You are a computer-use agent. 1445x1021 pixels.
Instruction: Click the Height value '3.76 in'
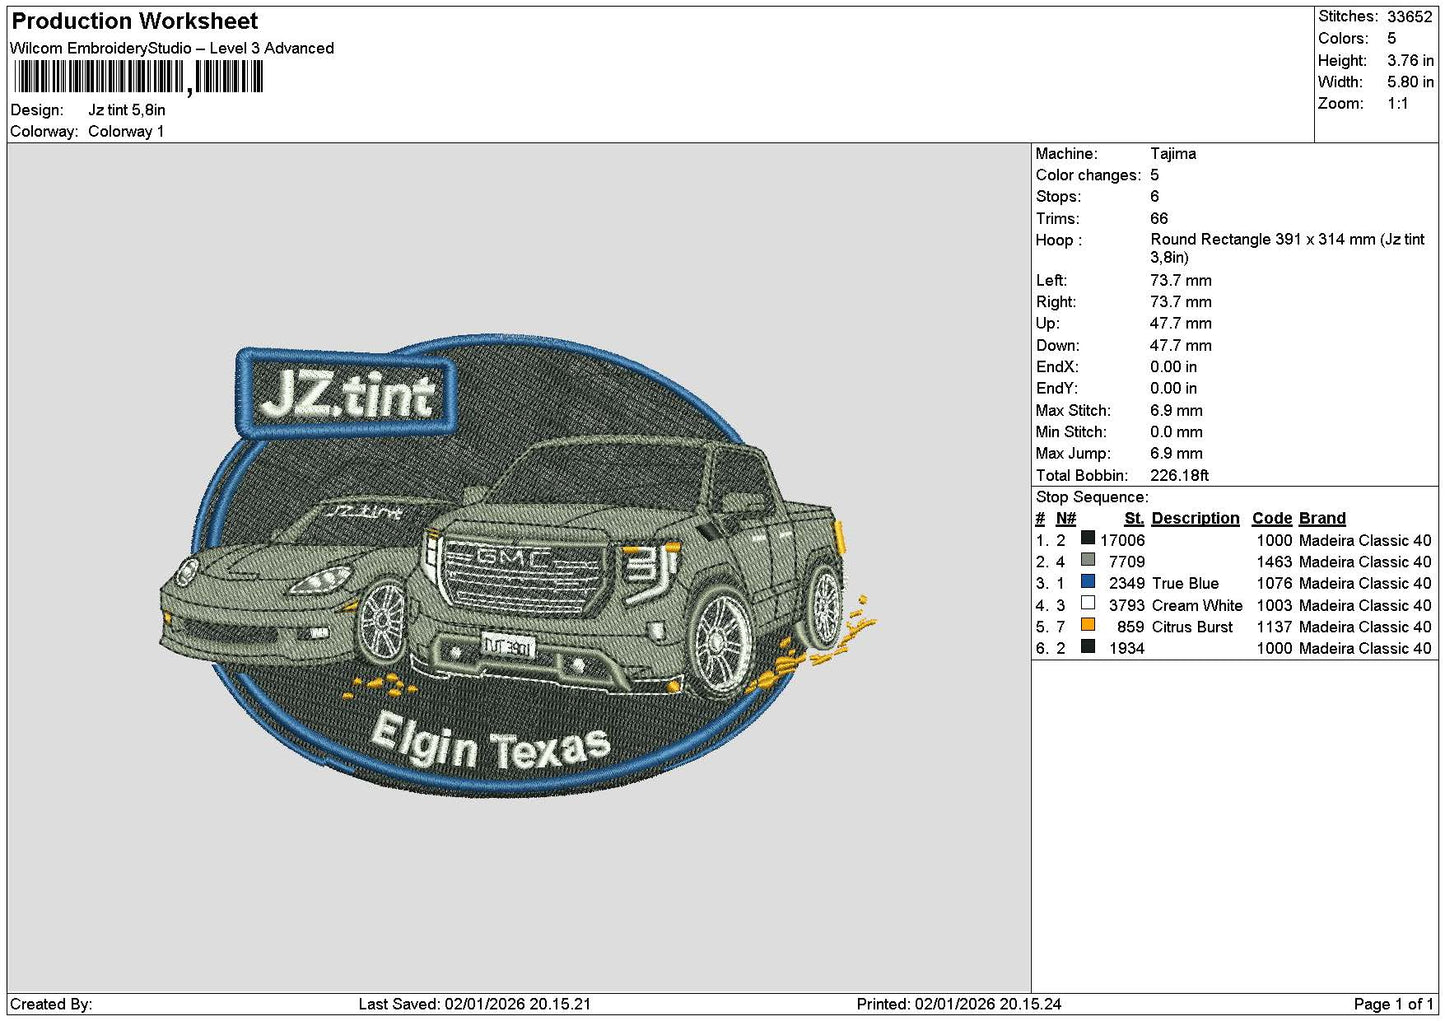click(1410, 60)
